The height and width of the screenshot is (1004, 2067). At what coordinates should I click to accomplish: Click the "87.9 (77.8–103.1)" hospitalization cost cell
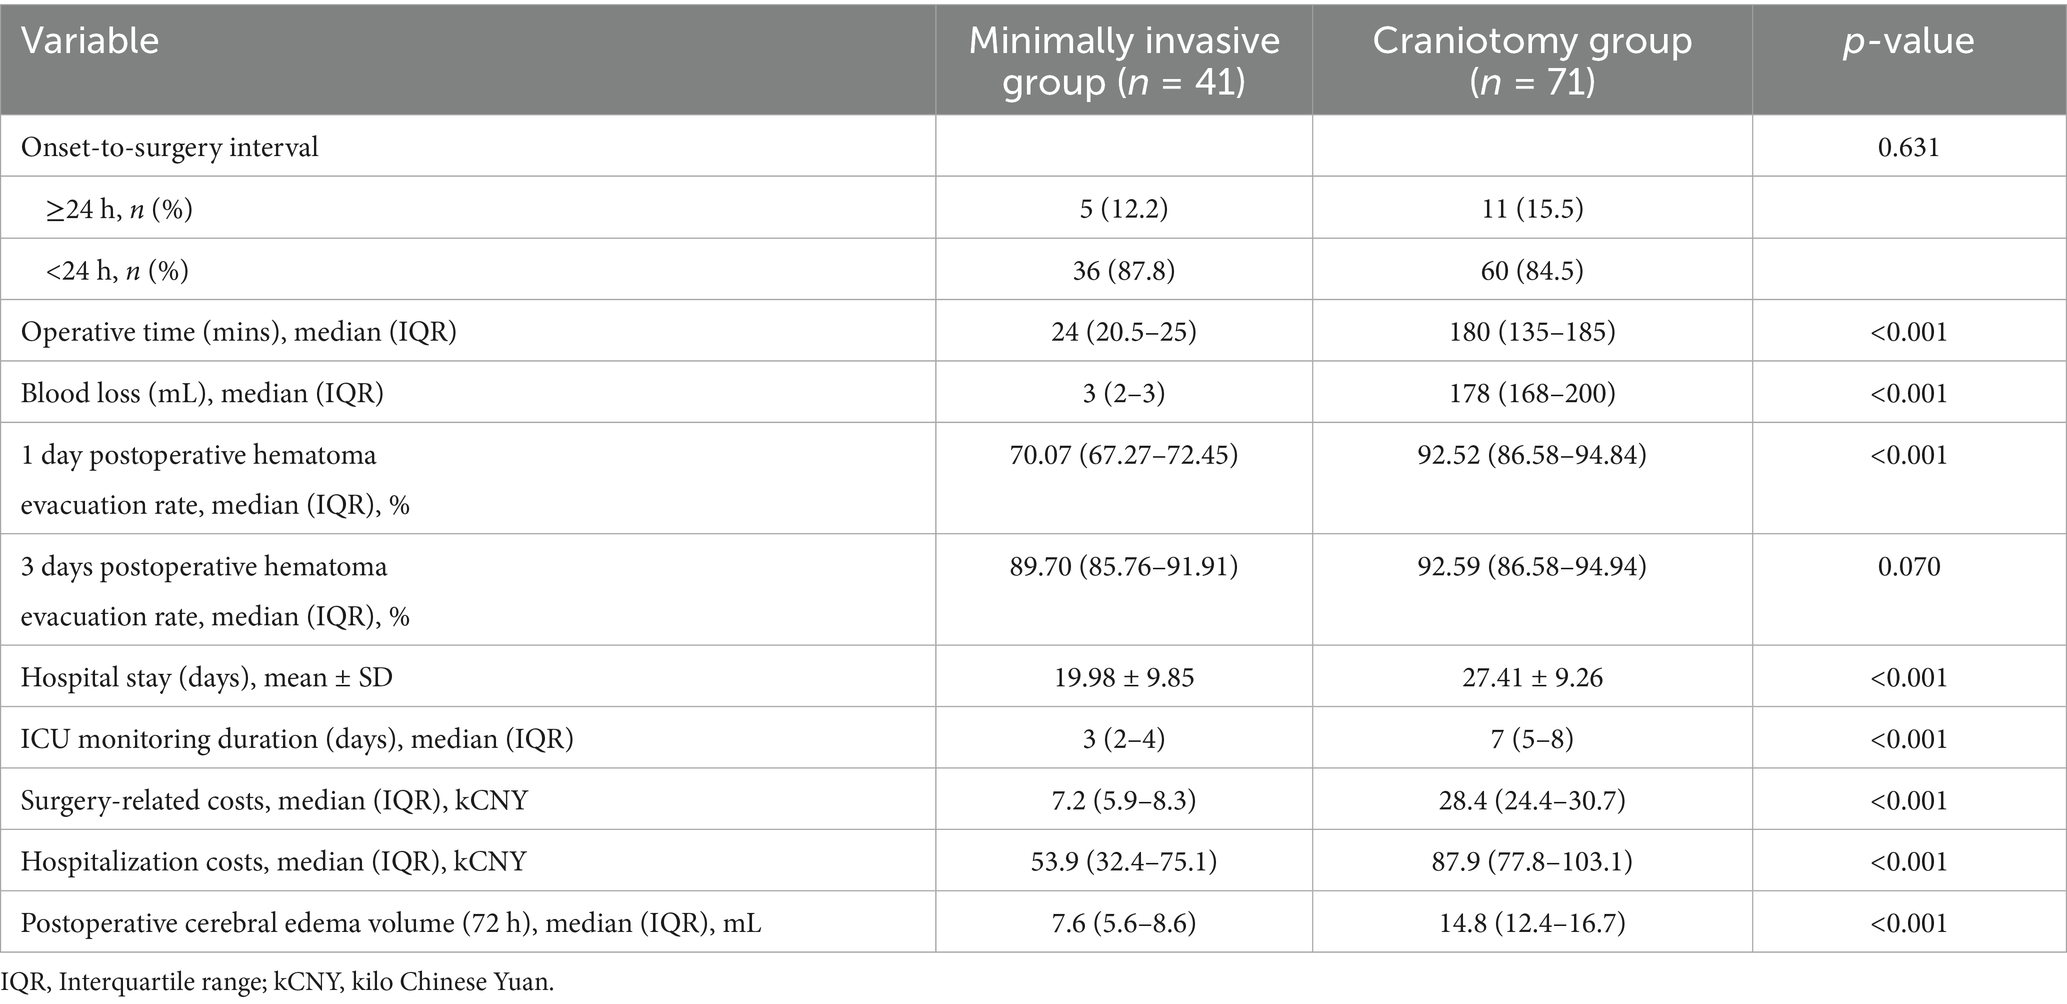[x=1532, y=861]
